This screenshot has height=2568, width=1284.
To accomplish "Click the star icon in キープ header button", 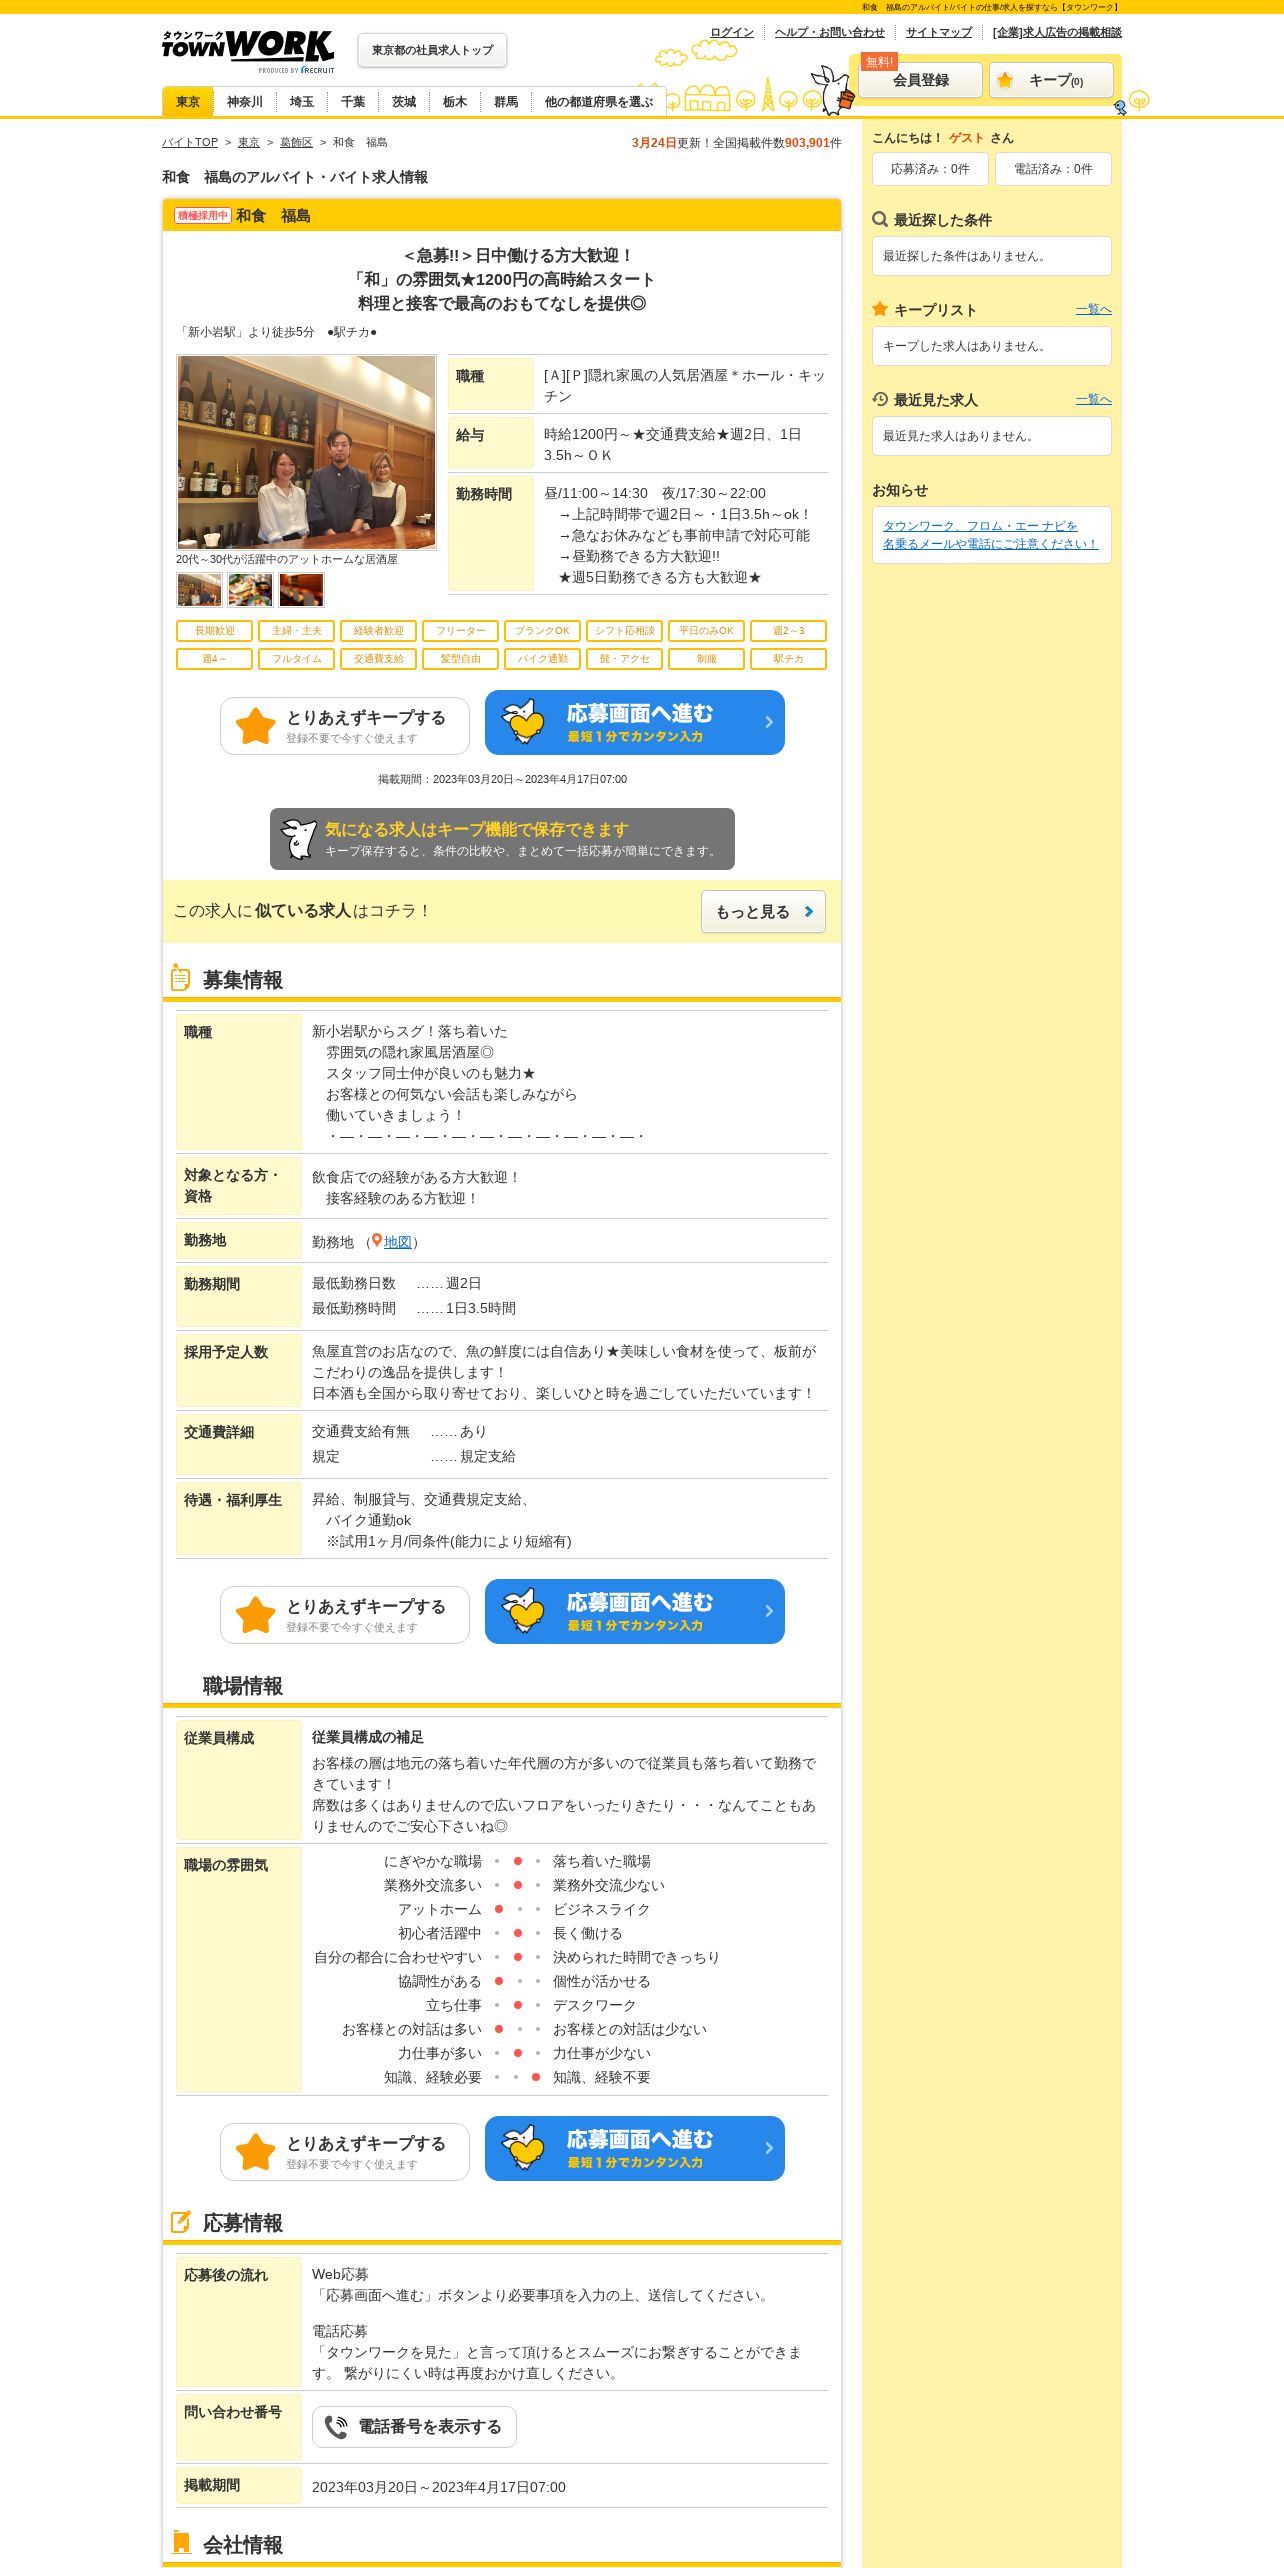I will point(1005,80).
